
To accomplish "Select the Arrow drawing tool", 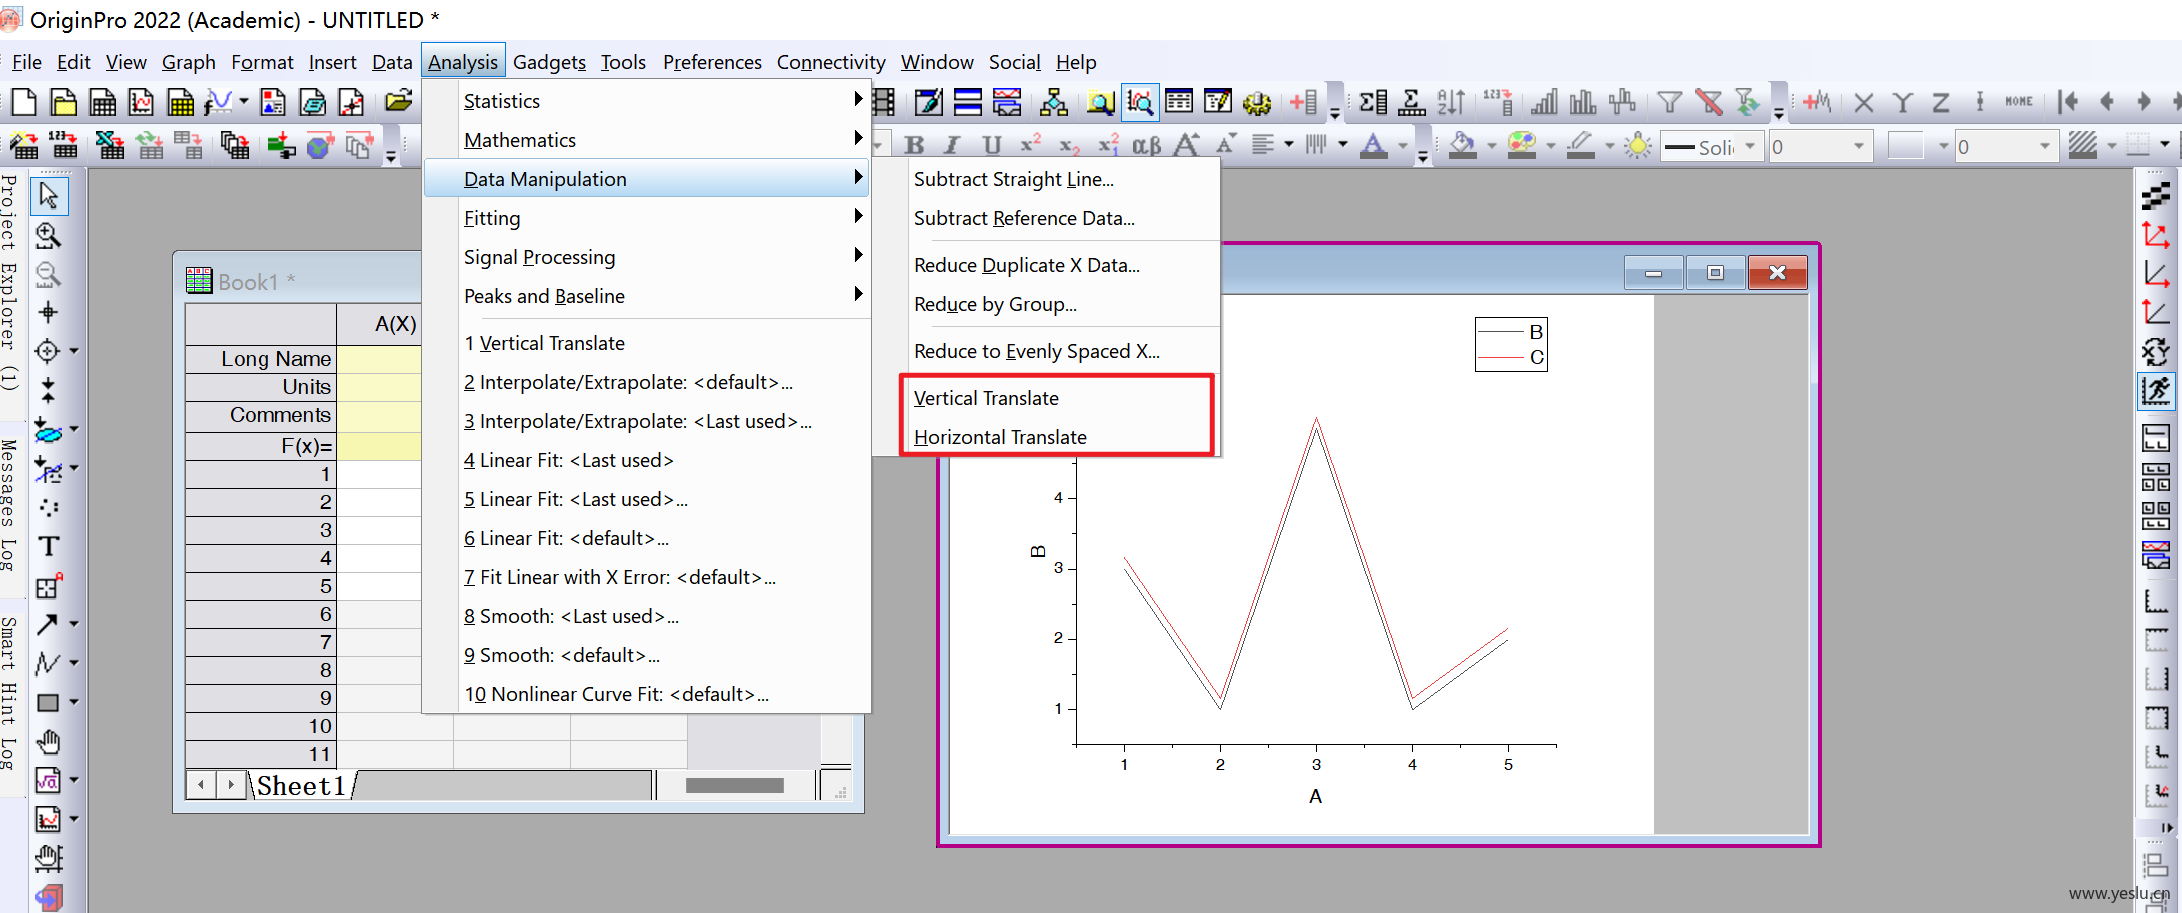I will tap(47, 625).
